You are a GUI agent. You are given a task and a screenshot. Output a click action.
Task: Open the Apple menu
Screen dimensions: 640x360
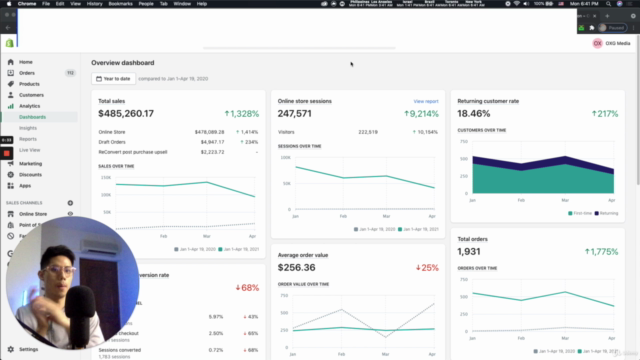point(9,4)
